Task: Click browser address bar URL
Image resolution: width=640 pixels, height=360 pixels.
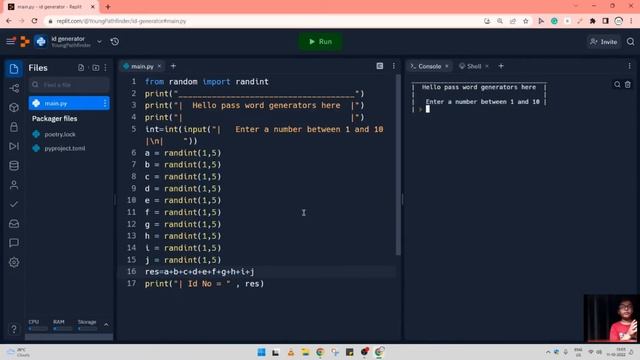Action: pos(121,21)
